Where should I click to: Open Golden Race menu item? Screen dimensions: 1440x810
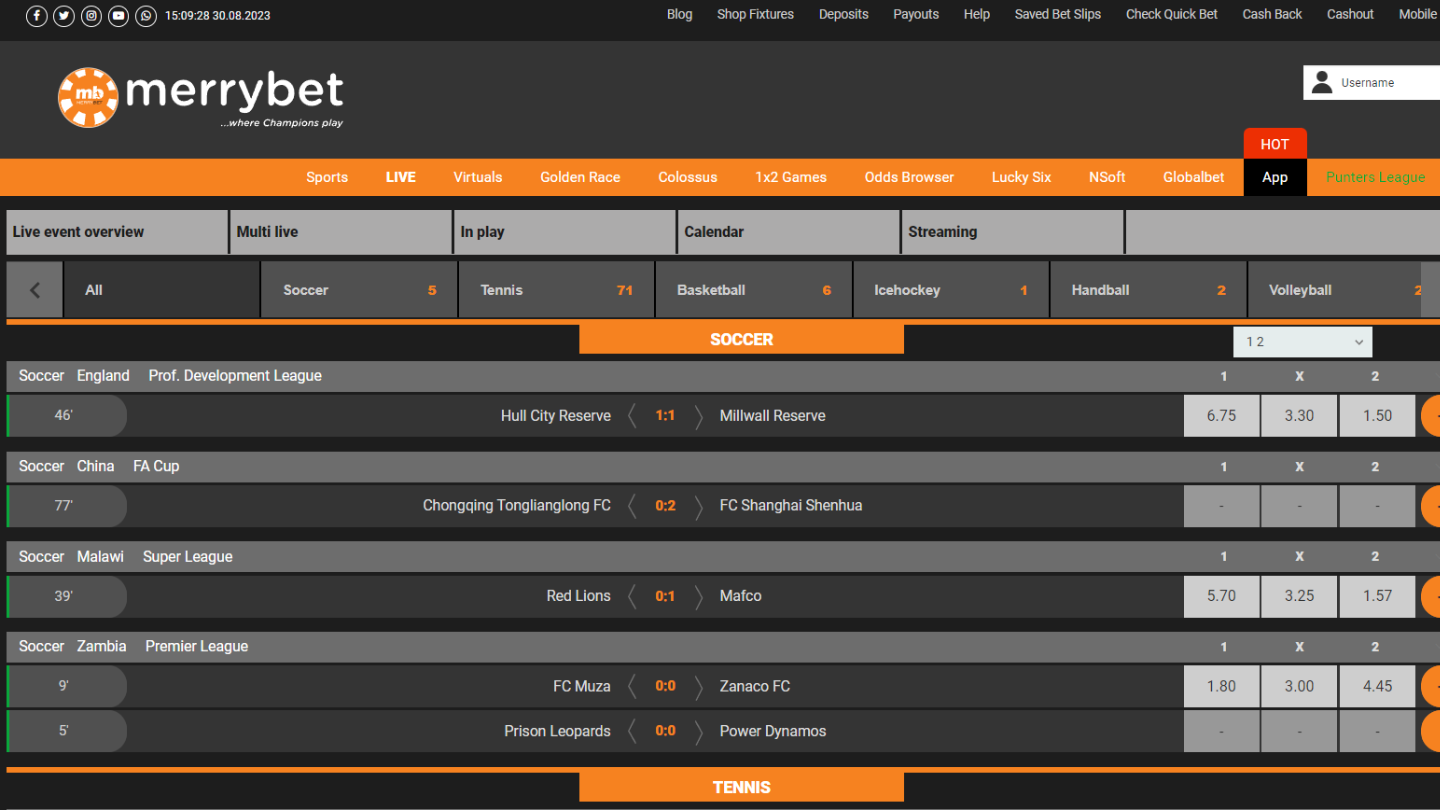[580, 177]
